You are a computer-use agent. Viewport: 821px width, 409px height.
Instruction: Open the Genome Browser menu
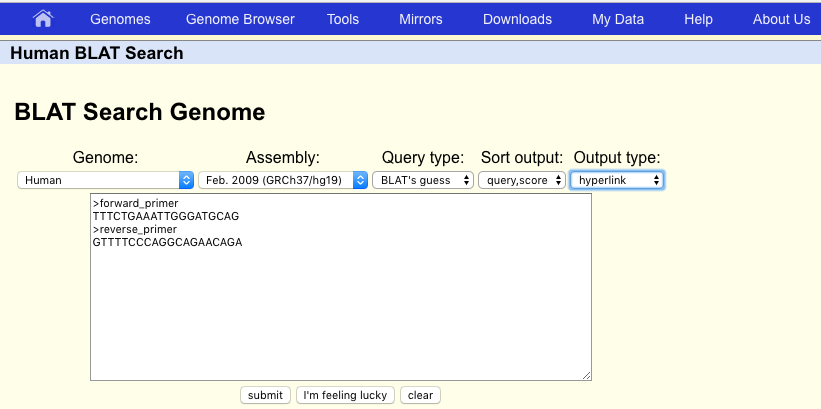coord(240,19)
